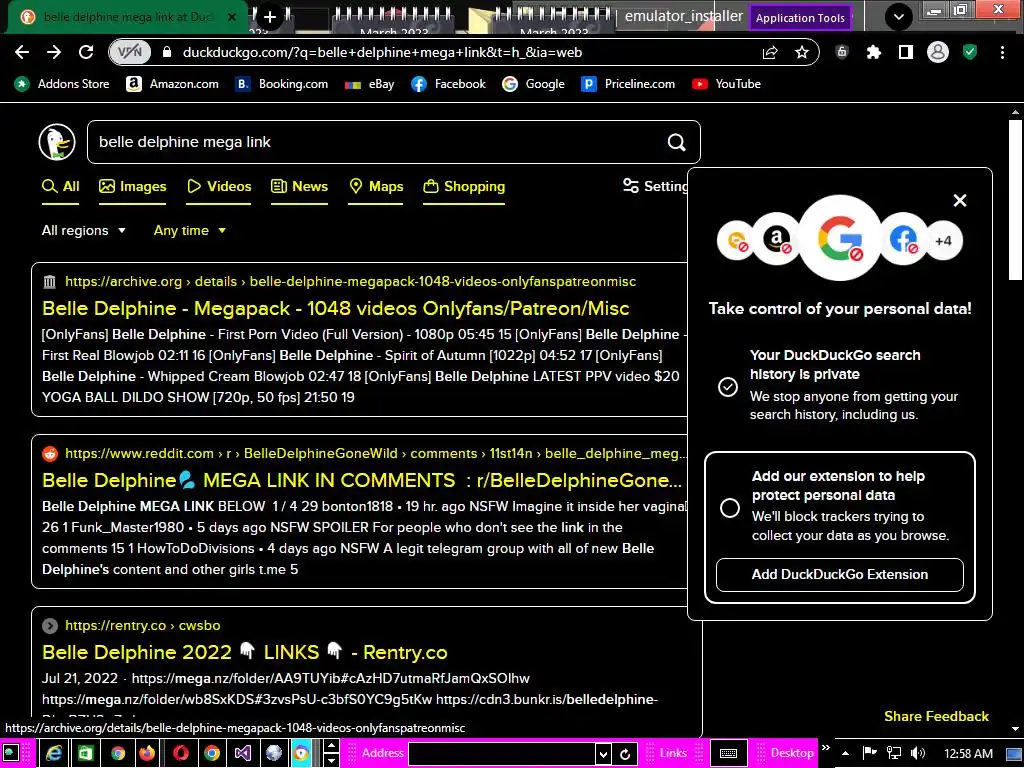Toggle the browser side panel
The width and height of the screenshot is (1024, 768).
(x=906, y=52)
